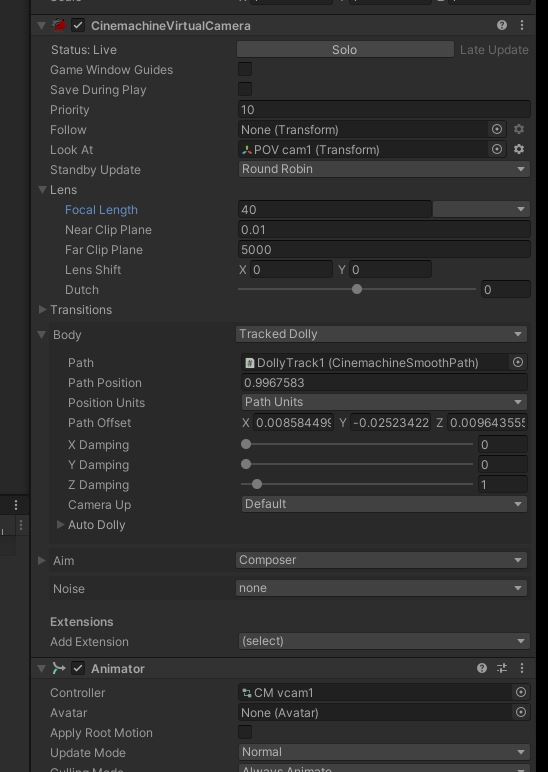Click the X Damping numeric field
The image size is (548, 772).
pyautogui.click(x=503, y=445)
